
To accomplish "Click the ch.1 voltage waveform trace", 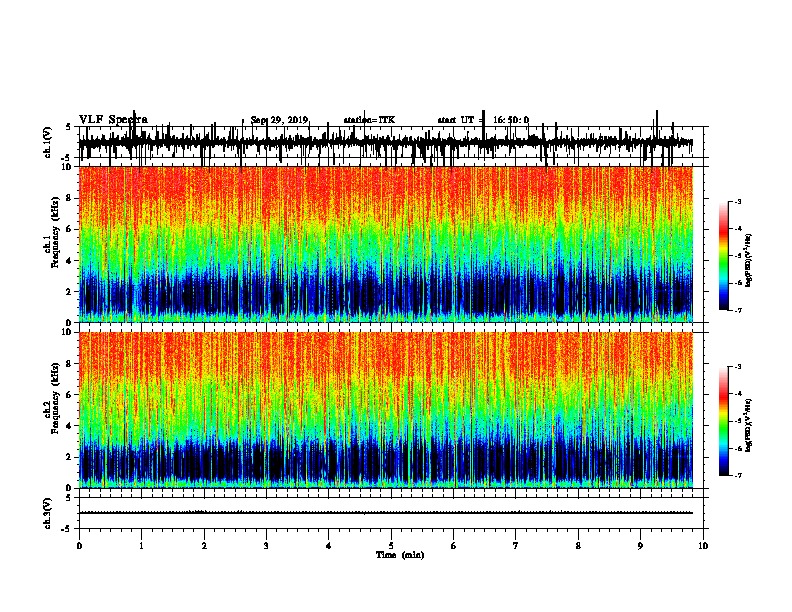I will coord(385,143).
